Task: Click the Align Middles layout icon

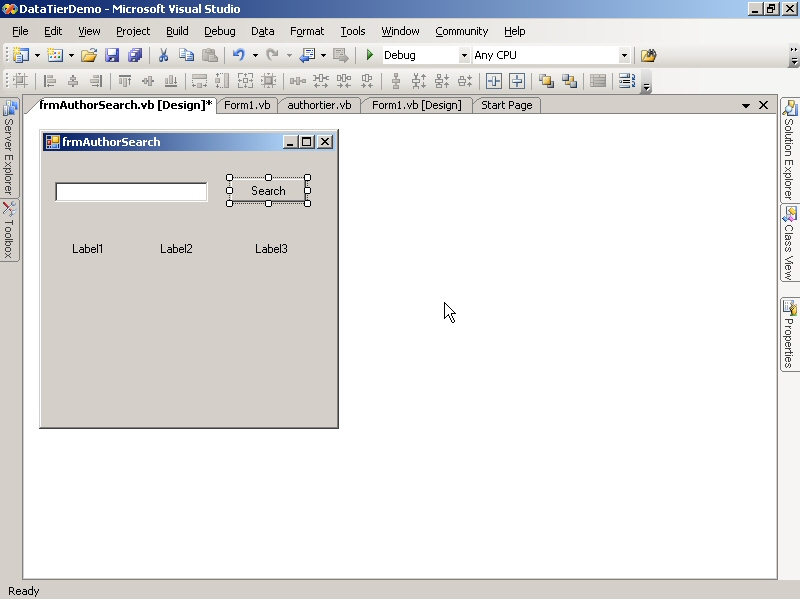Action: pyautogui.click(x=148, y=81)
